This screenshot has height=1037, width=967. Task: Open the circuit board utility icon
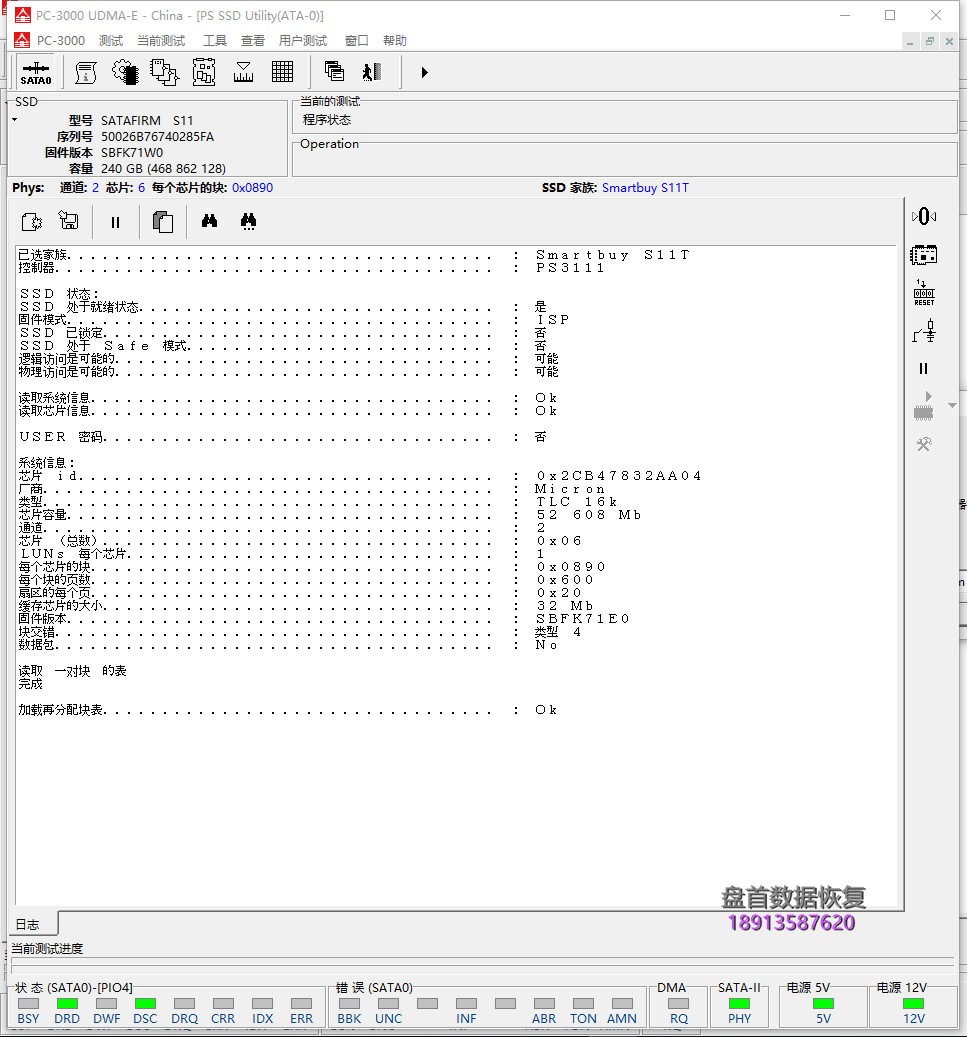click(204, 72)
